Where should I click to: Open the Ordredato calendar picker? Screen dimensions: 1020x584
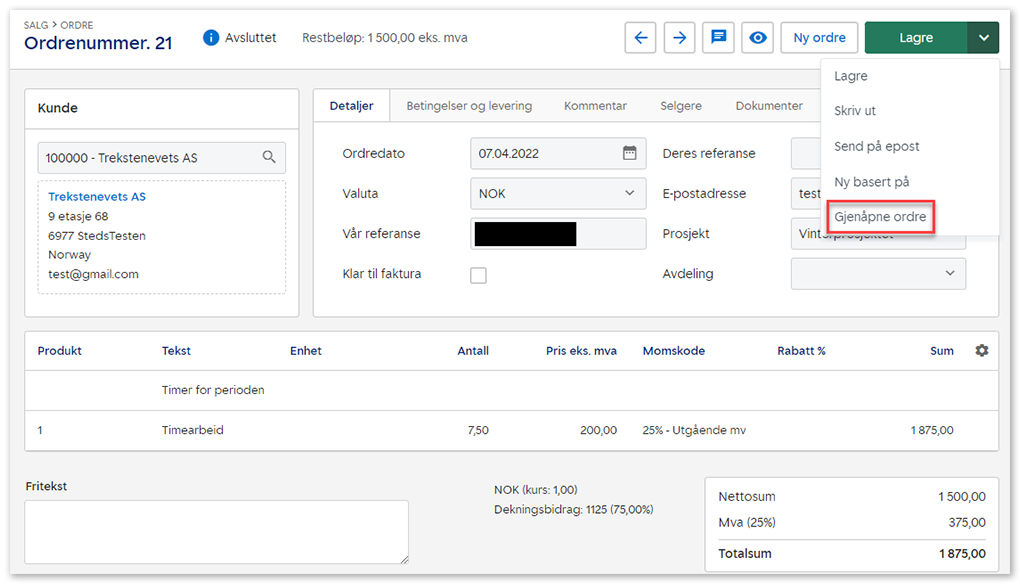(x=629, y=153)
